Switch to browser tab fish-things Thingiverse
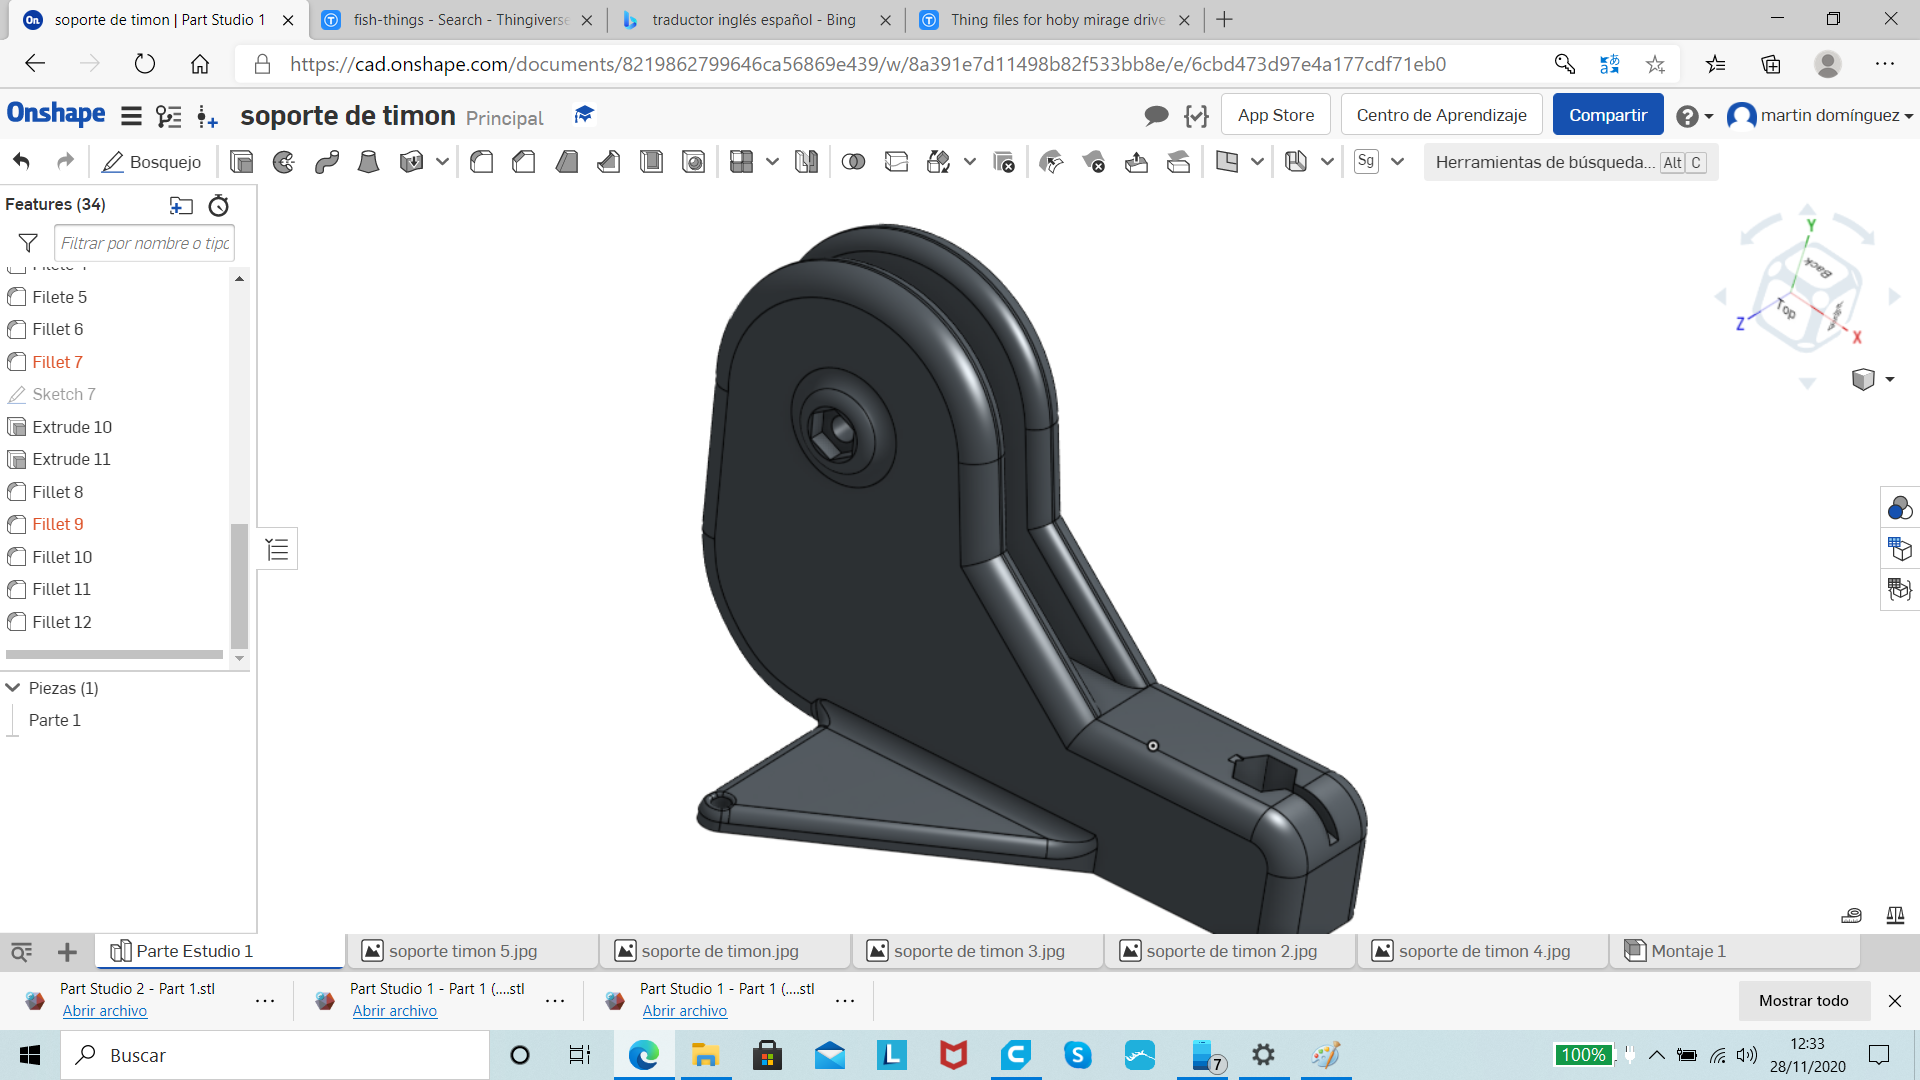Viewport: 1920px width, 1080px height. click(459, 20)
